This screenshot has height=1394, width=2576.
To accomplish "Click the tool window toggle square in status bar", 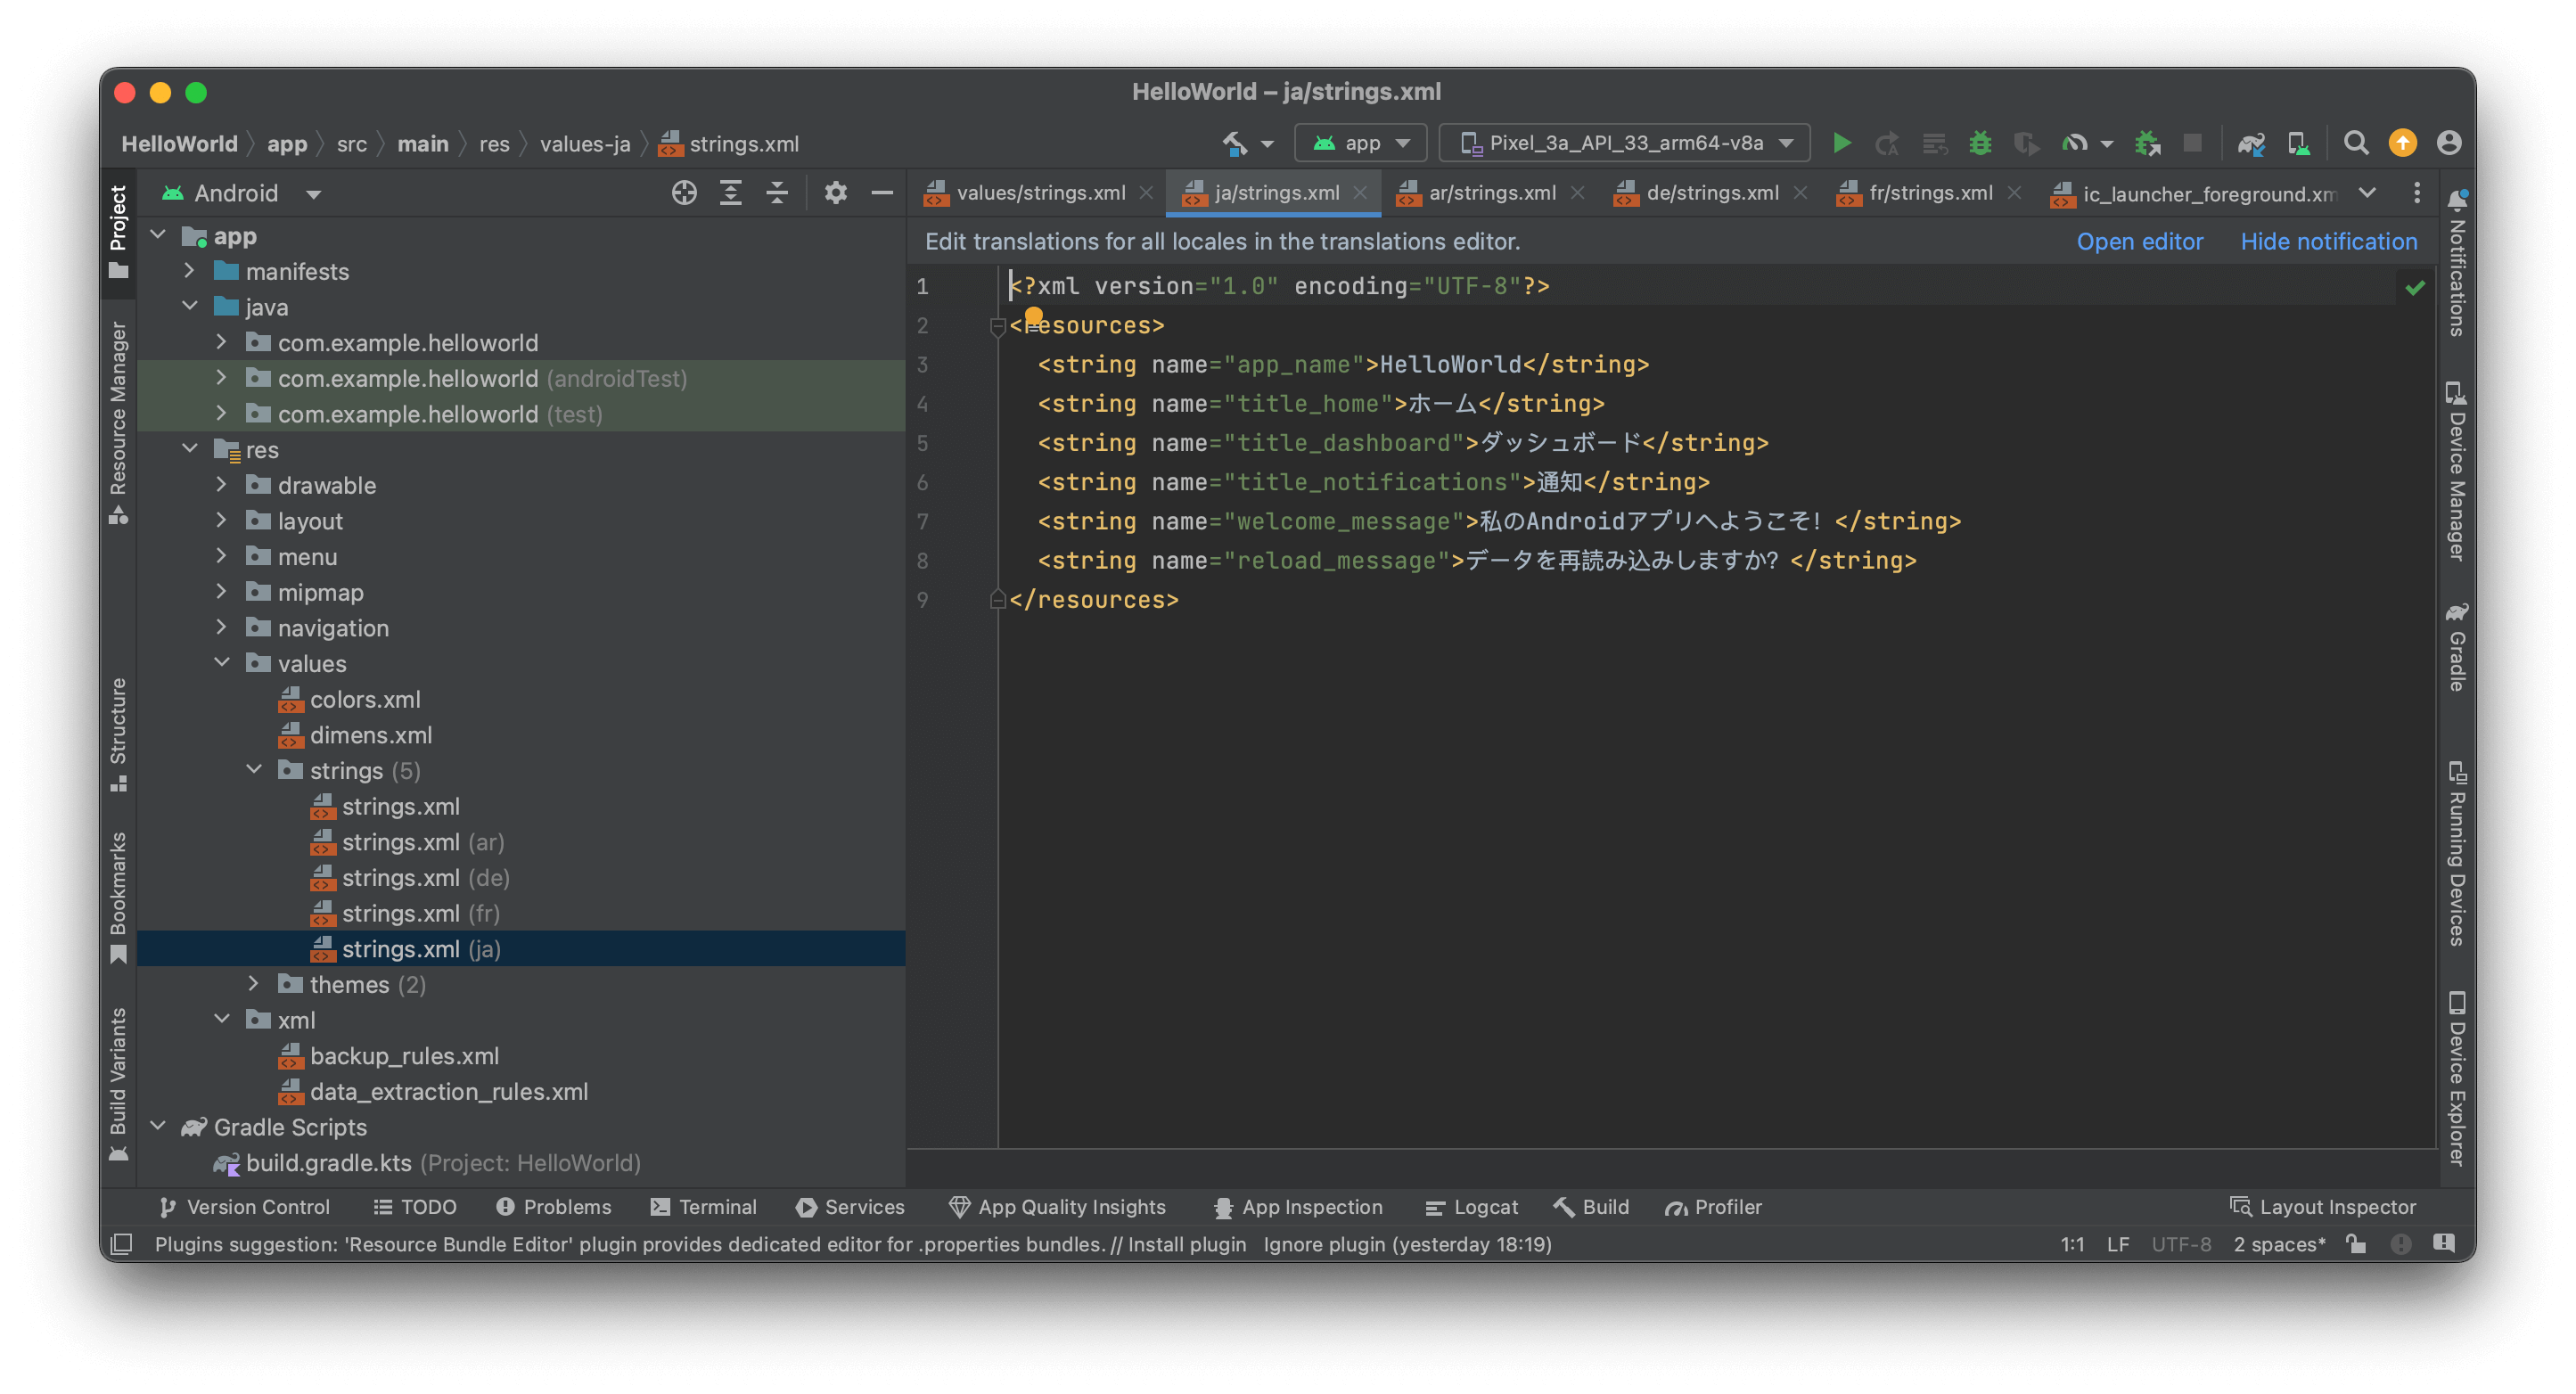I will coord(121,1244).
